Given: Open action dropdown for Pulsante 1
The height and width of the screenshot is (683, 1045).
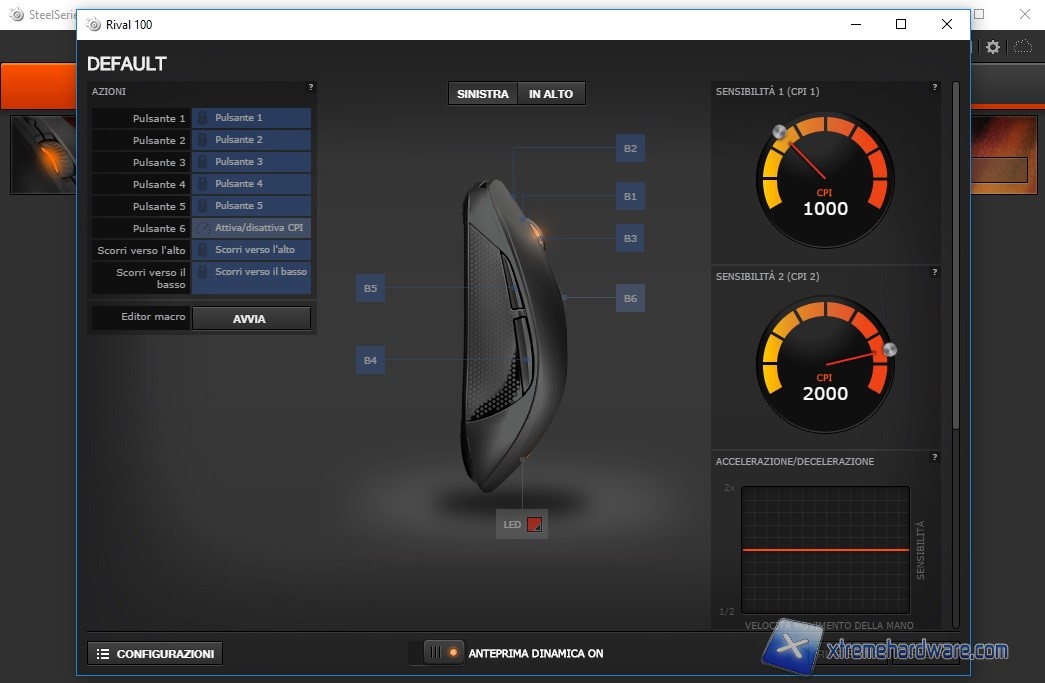Looking at the screenshot, I should [251, 118].
